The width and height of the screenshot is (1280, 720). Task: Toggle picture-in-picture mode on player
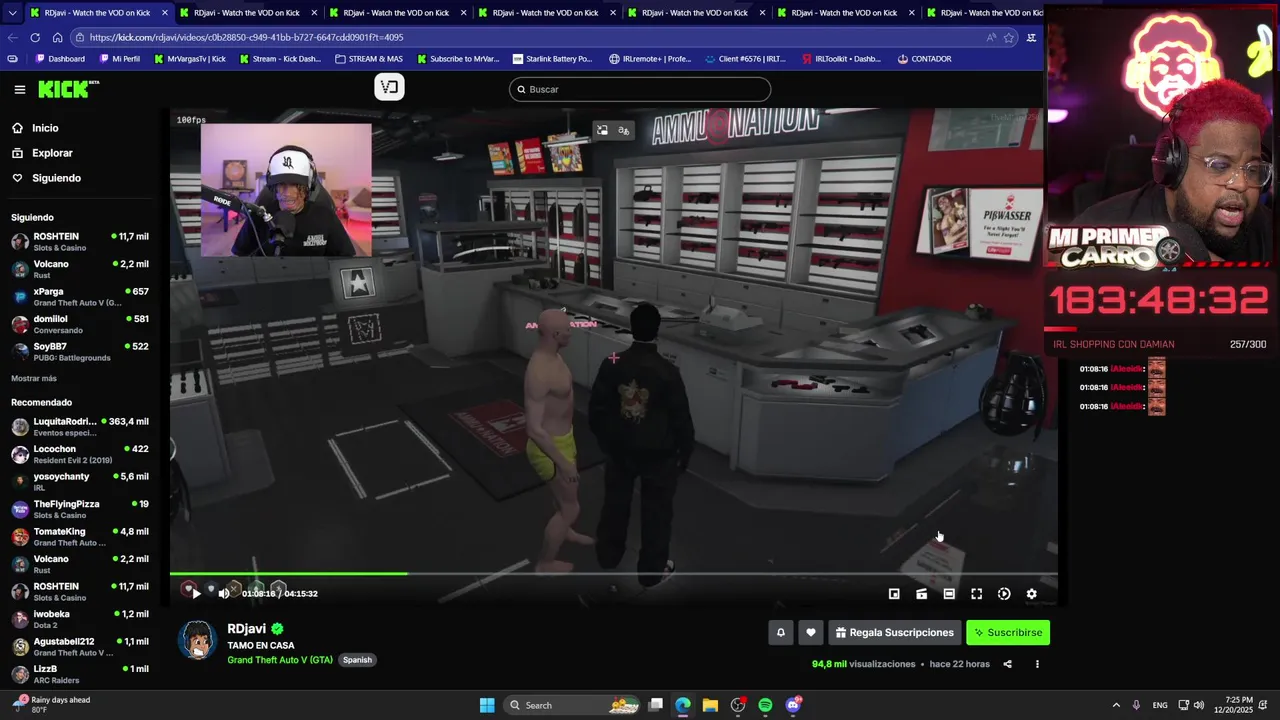tap(894, 593)
